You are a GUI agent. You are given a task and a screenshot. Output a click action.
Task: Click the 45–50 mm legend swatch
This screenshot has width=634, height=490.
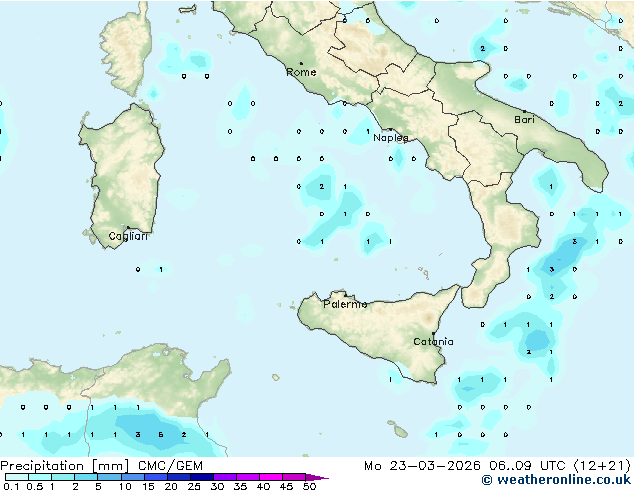[x=294, y=477]
